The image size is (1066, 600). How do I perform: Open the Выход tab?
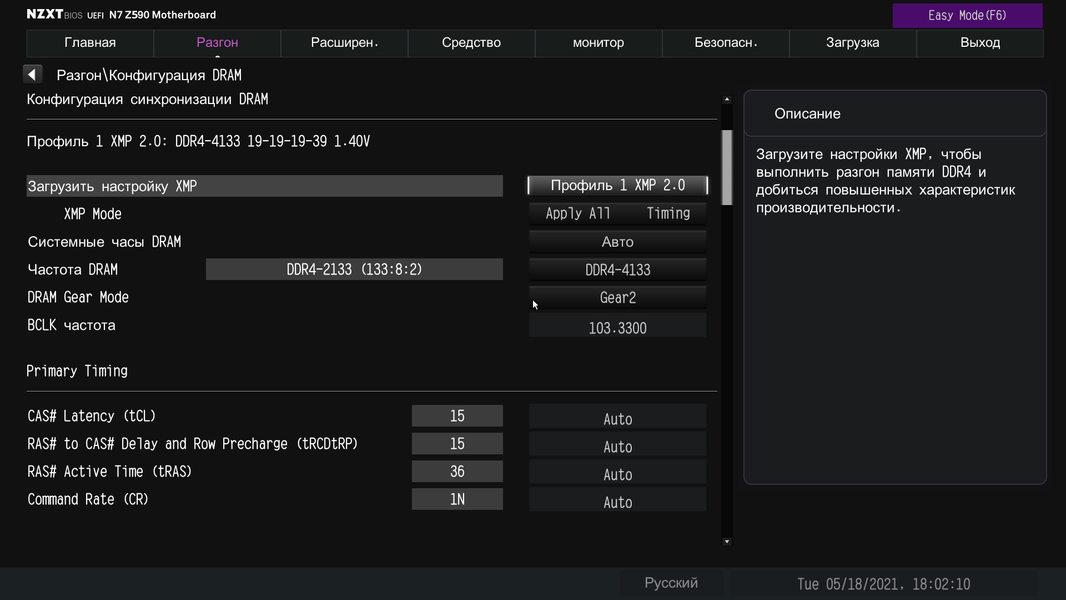click(980, 43)
